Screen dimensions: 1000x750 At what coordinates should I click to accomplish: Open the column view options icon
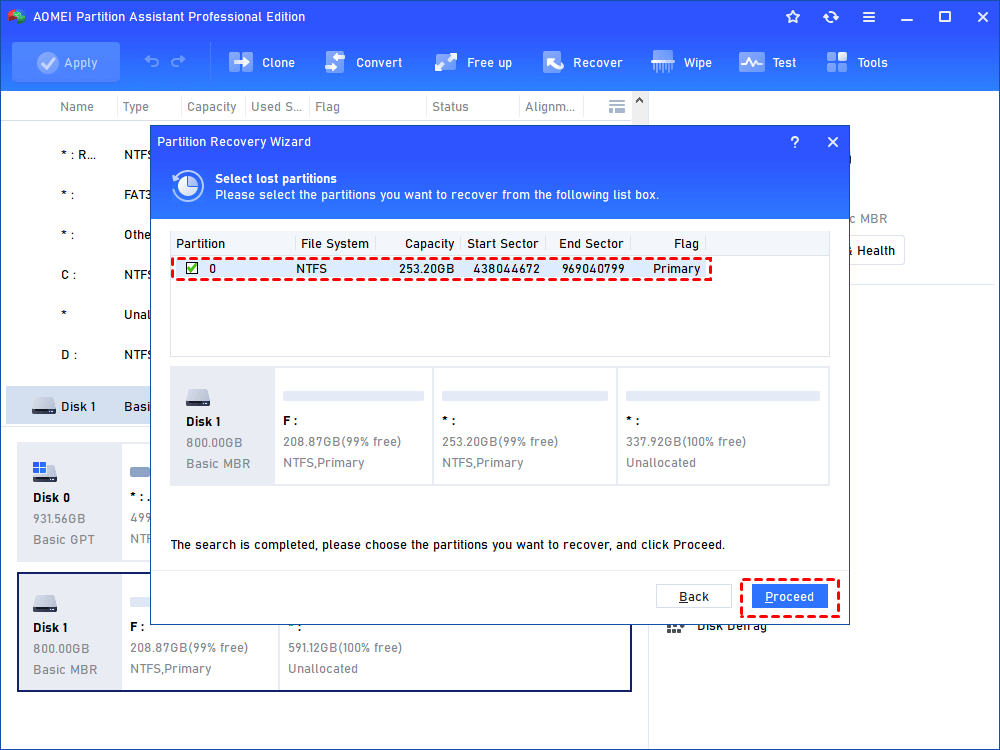pyautogui.click(x=616, y=105)
